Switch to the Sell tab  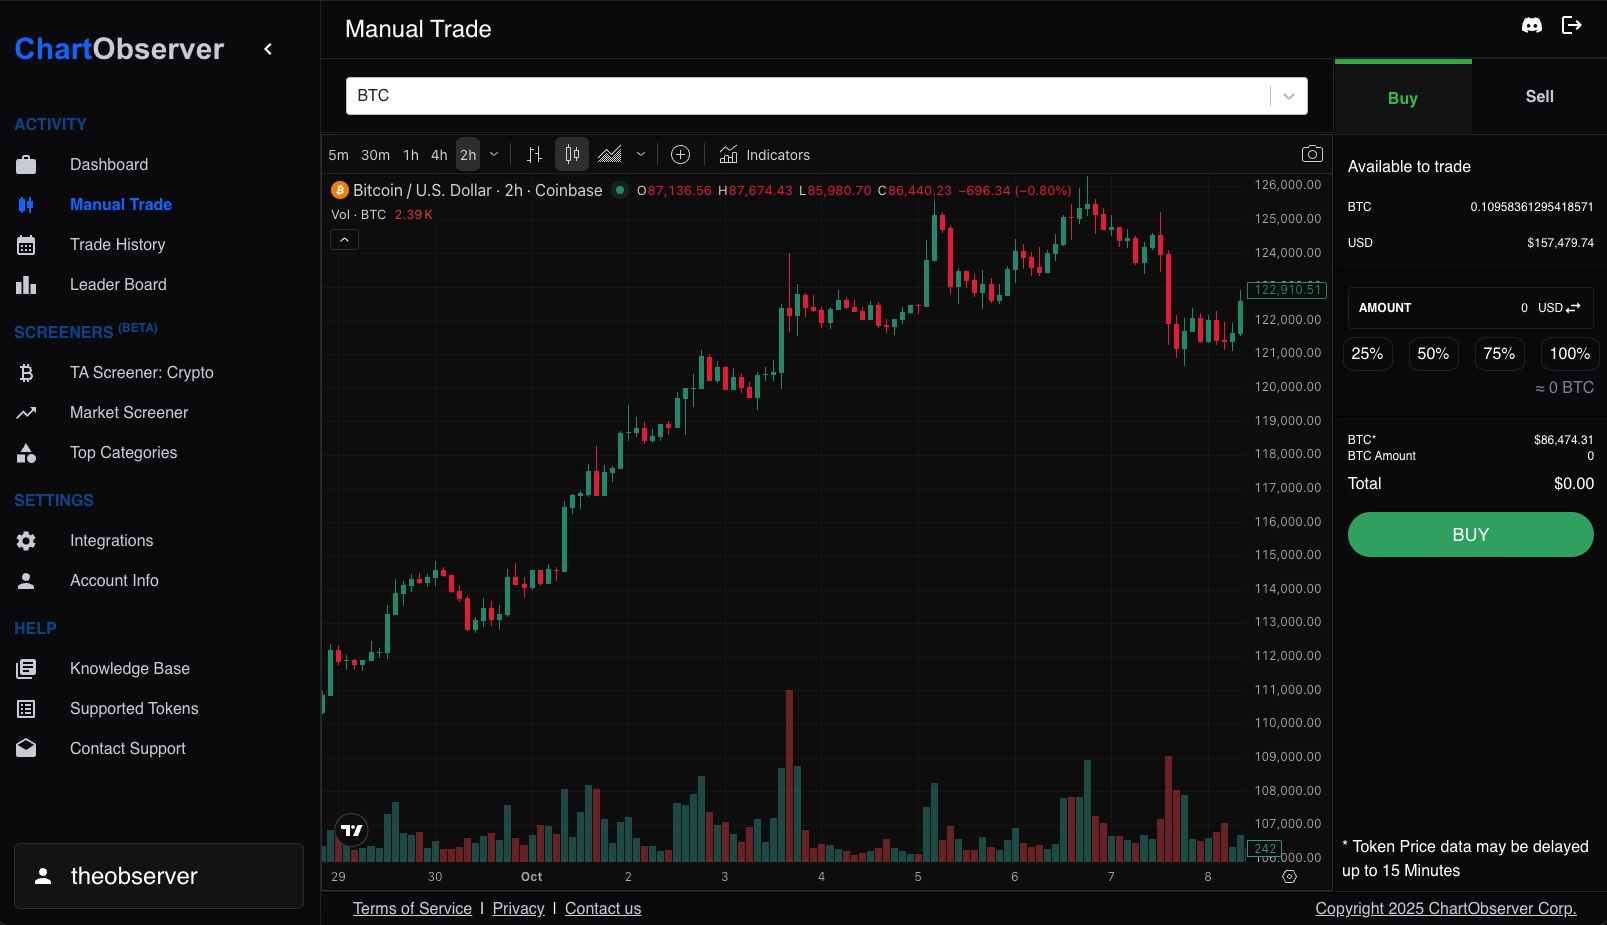pos(1539,97)
